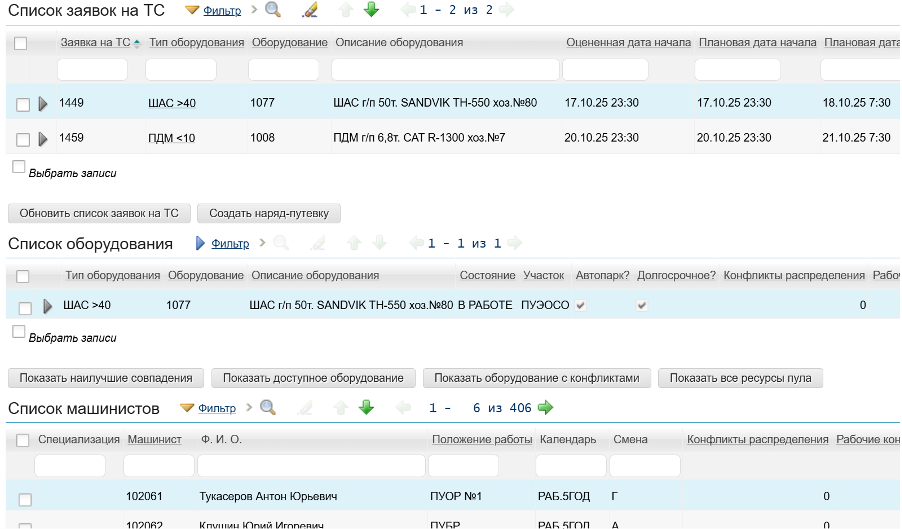Image resolution: width=902 pixels, height=529 pixels.
Task: Expand details of request row 1449
Action: [x=43, y=104]
